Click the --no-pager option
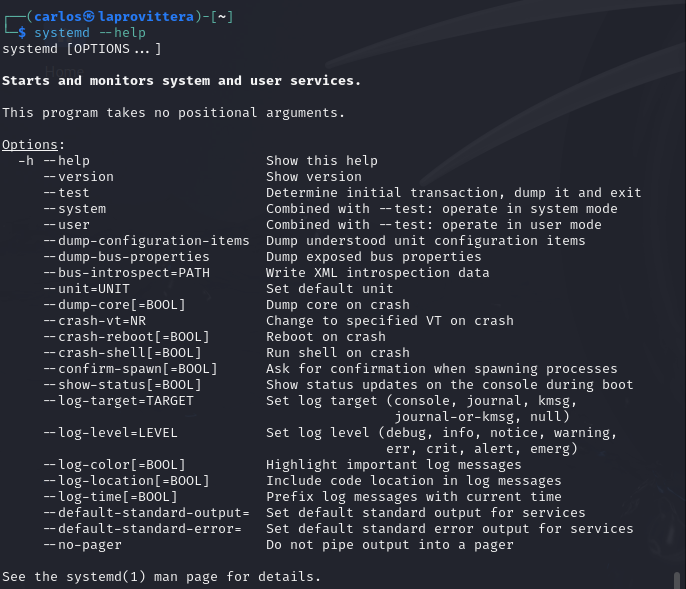 83,545
